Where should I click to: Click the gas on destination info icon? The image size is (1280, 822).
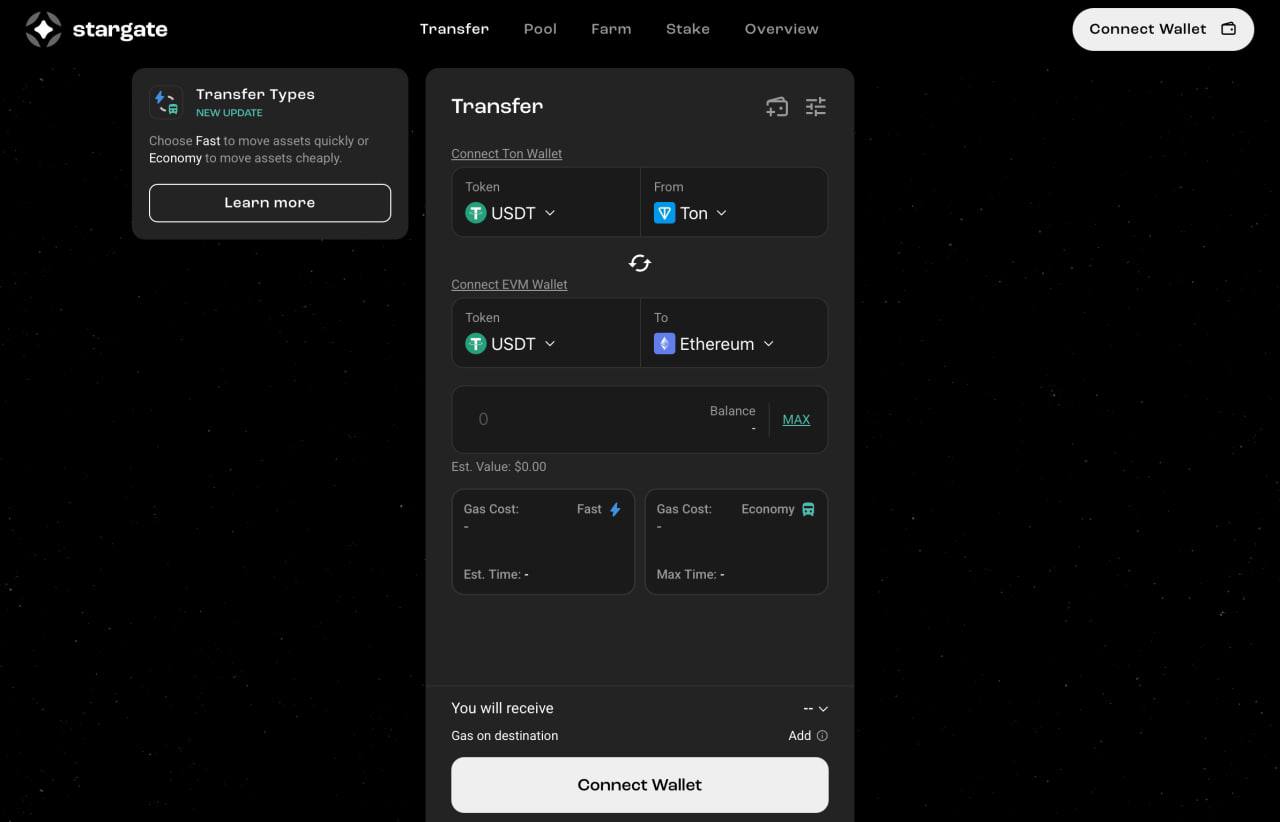coord(822,736)
